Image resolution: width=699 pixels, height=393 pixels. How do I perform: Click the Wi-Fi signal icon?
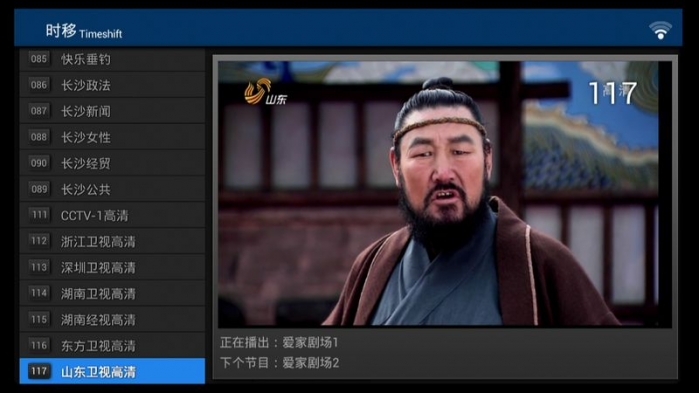660,30
